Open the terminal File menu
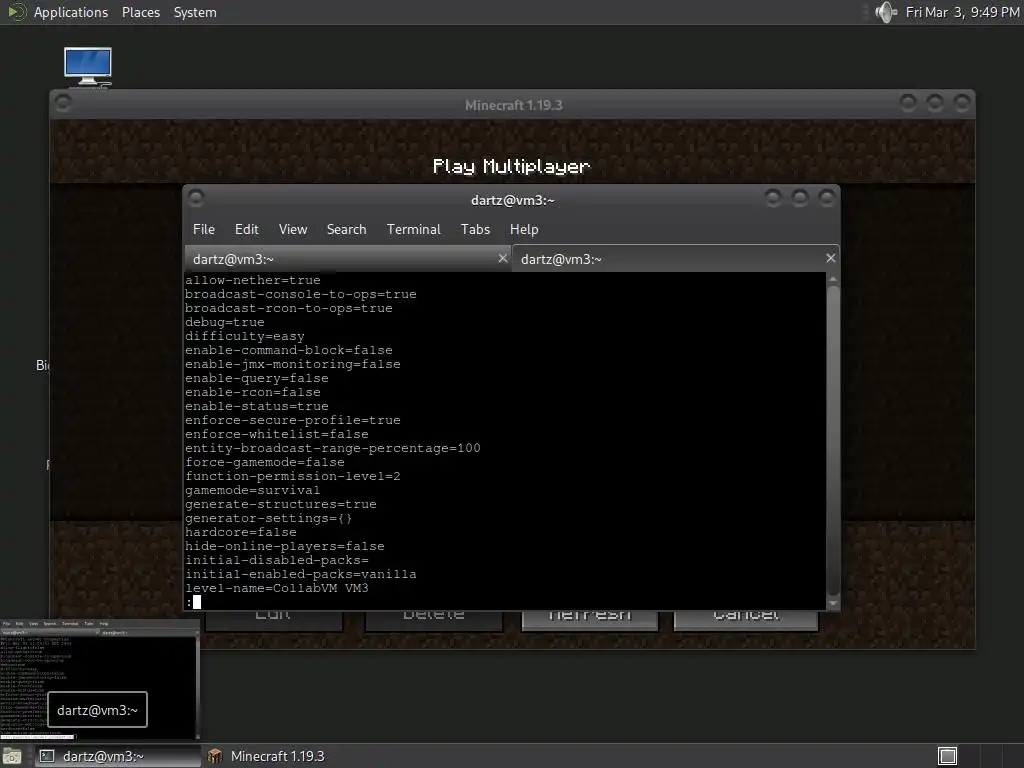Screen dimensions: 1024x768 (x=204, y=229)
